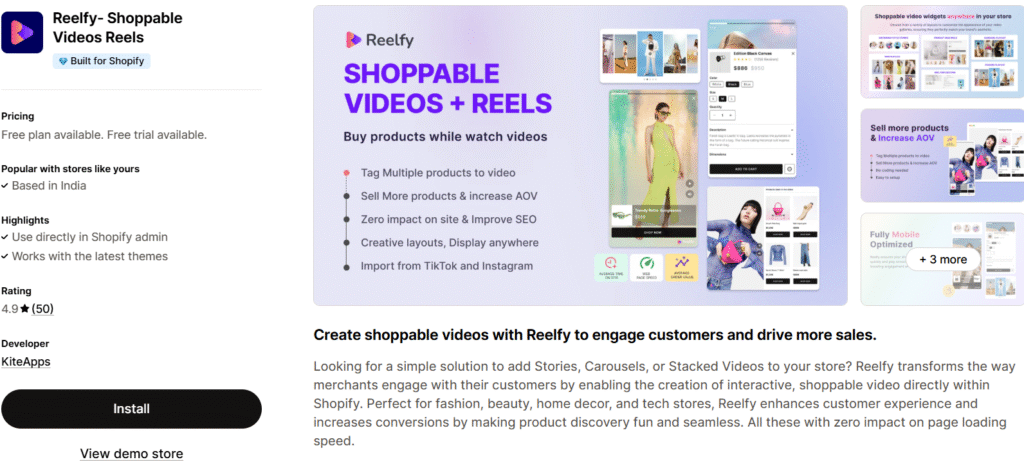Click the Reelfy logo in the banner image
The image size is (1024, 462).
379,40
